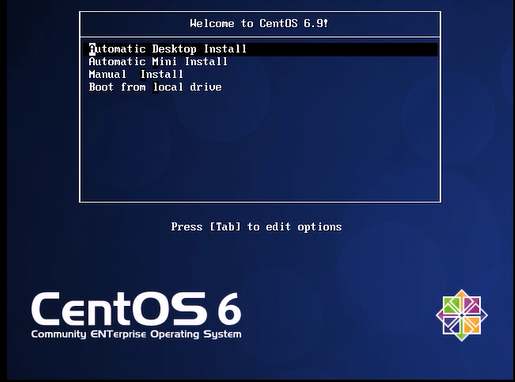Select the Manual Install entry
Viewport: 515px width, 382px height.
click(x=136, y=74)
